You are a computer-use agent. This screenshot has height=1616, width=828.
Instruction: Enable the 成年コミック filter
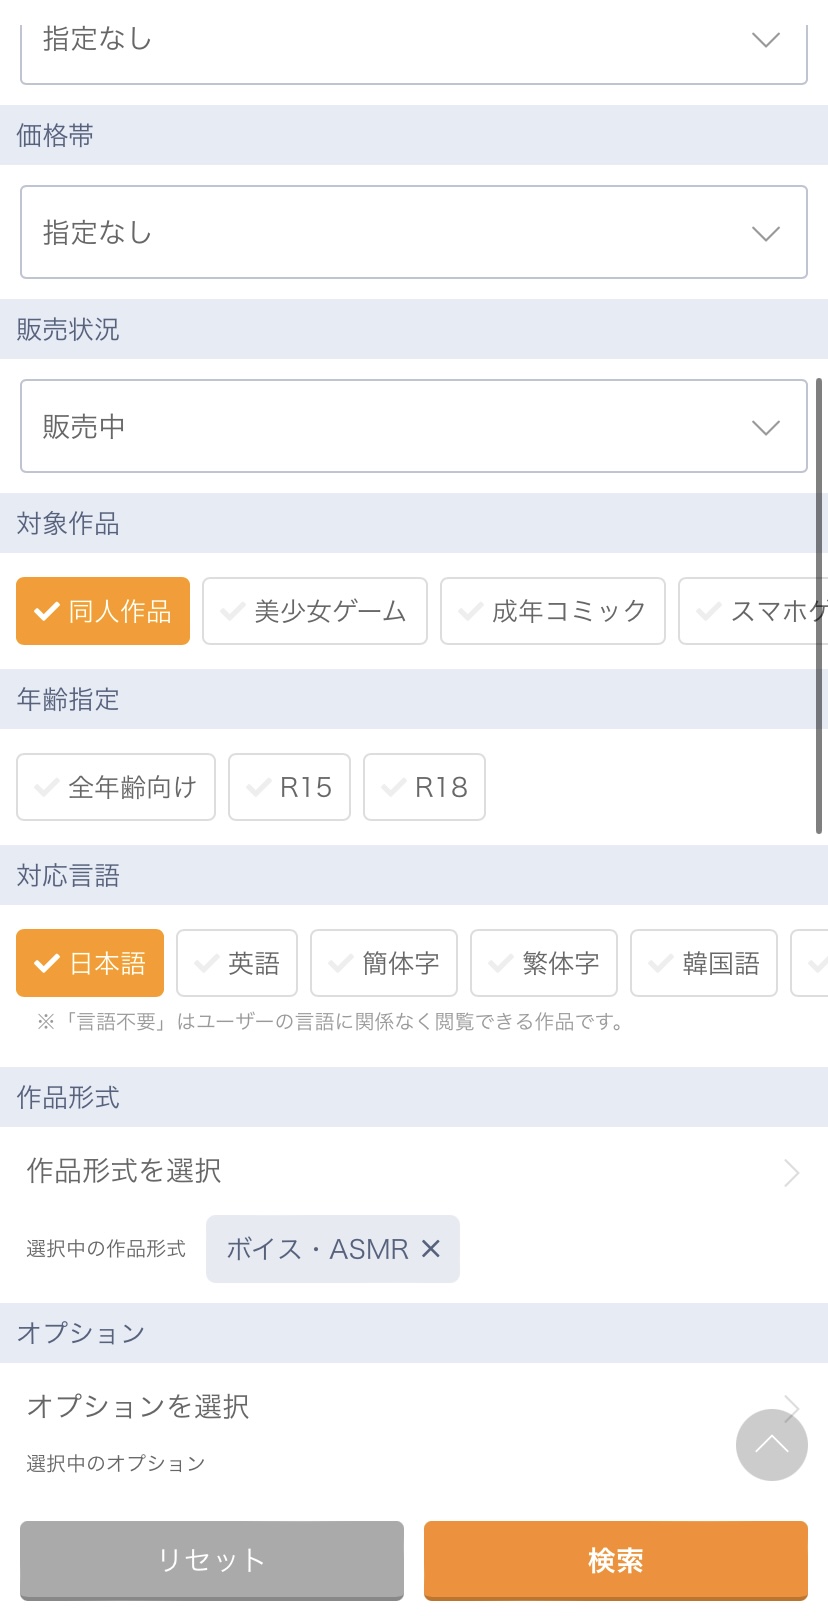(552, 611)
